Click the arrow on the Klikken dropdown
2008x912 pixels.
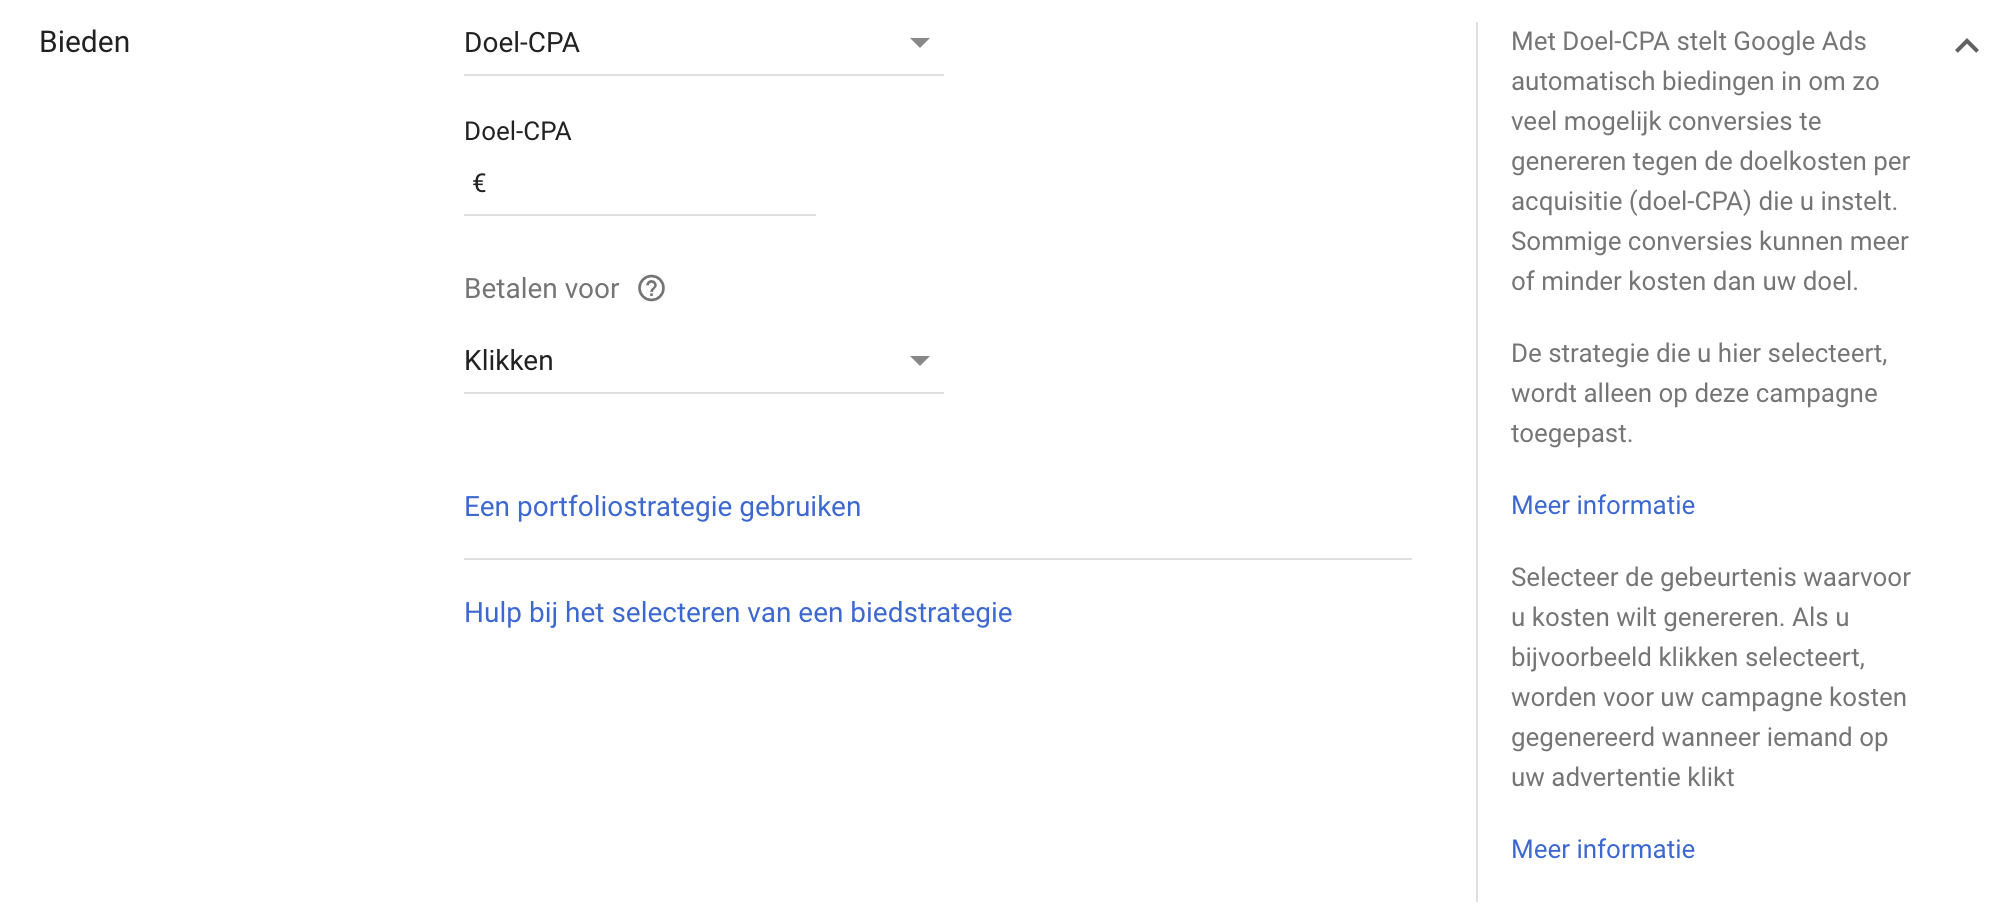[920, 361]
